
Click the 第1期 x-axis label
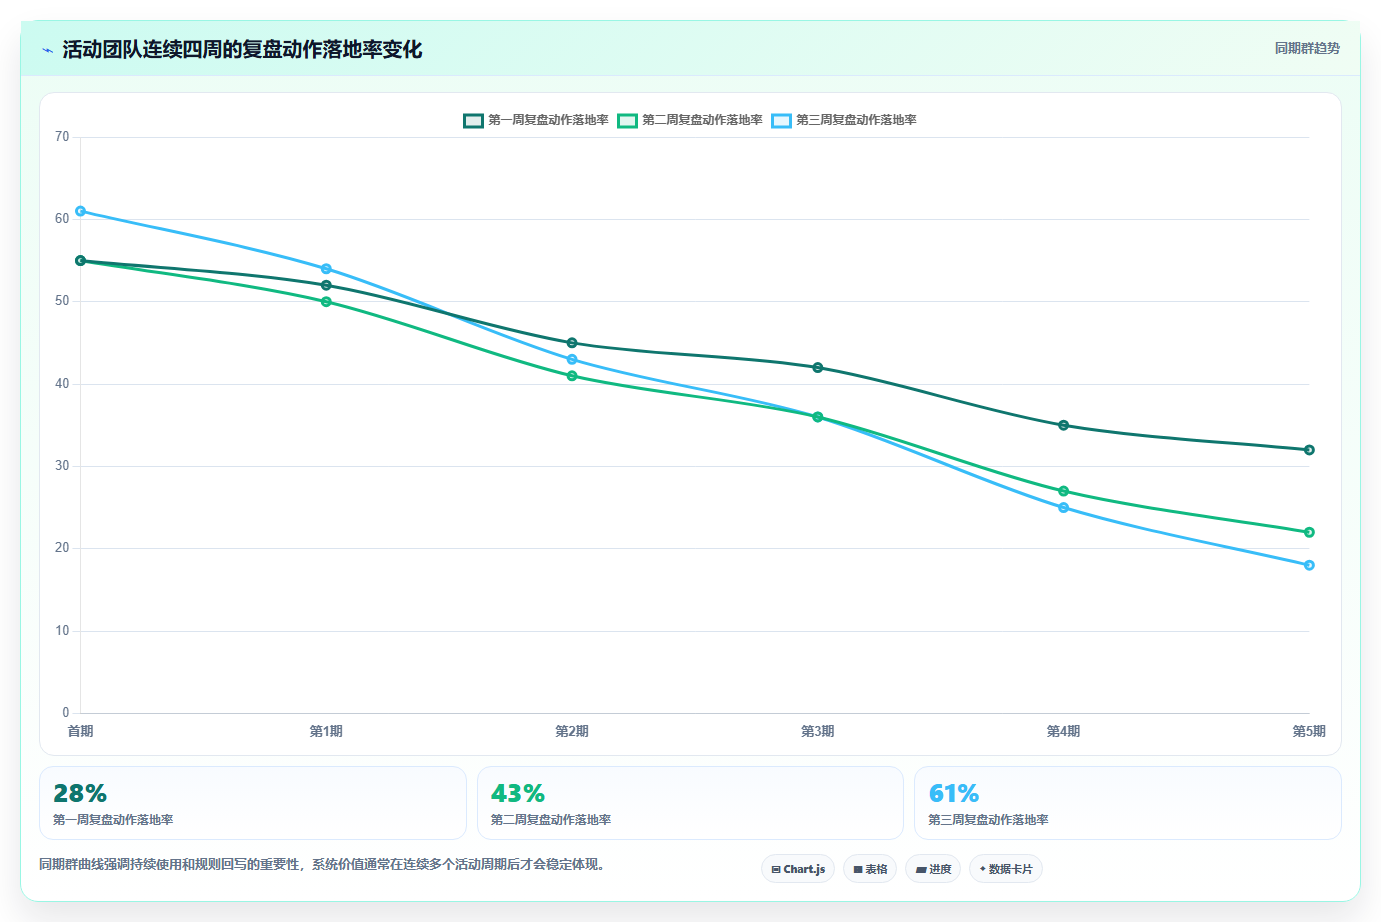pyautogui.click(x=326, y=732)
